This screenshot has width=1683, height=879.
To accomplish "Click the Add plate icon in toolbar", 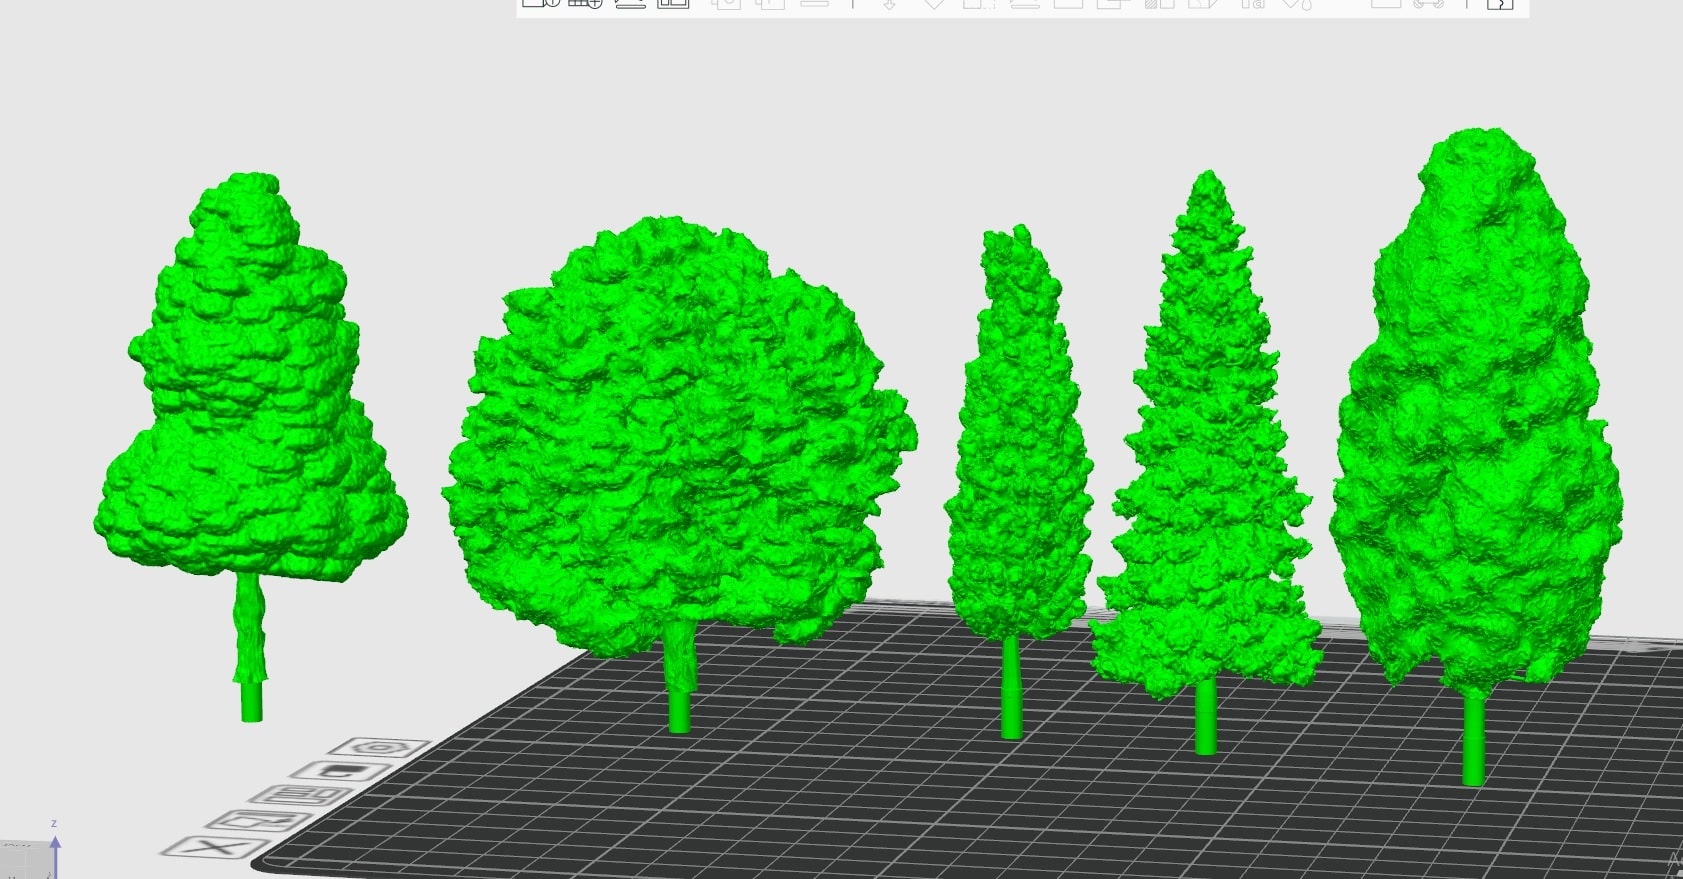I will click(x=585, y=3).
